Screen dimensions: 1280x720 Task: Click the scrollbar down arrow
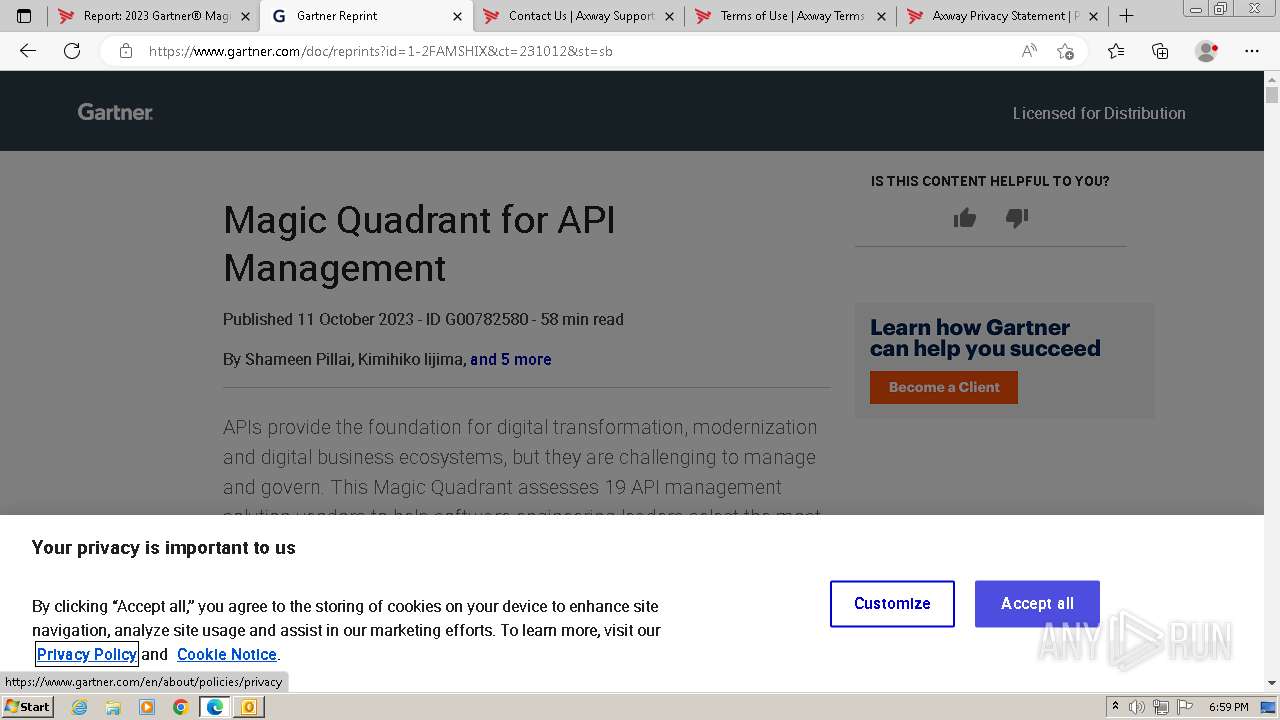click(x=1272, y=683)
